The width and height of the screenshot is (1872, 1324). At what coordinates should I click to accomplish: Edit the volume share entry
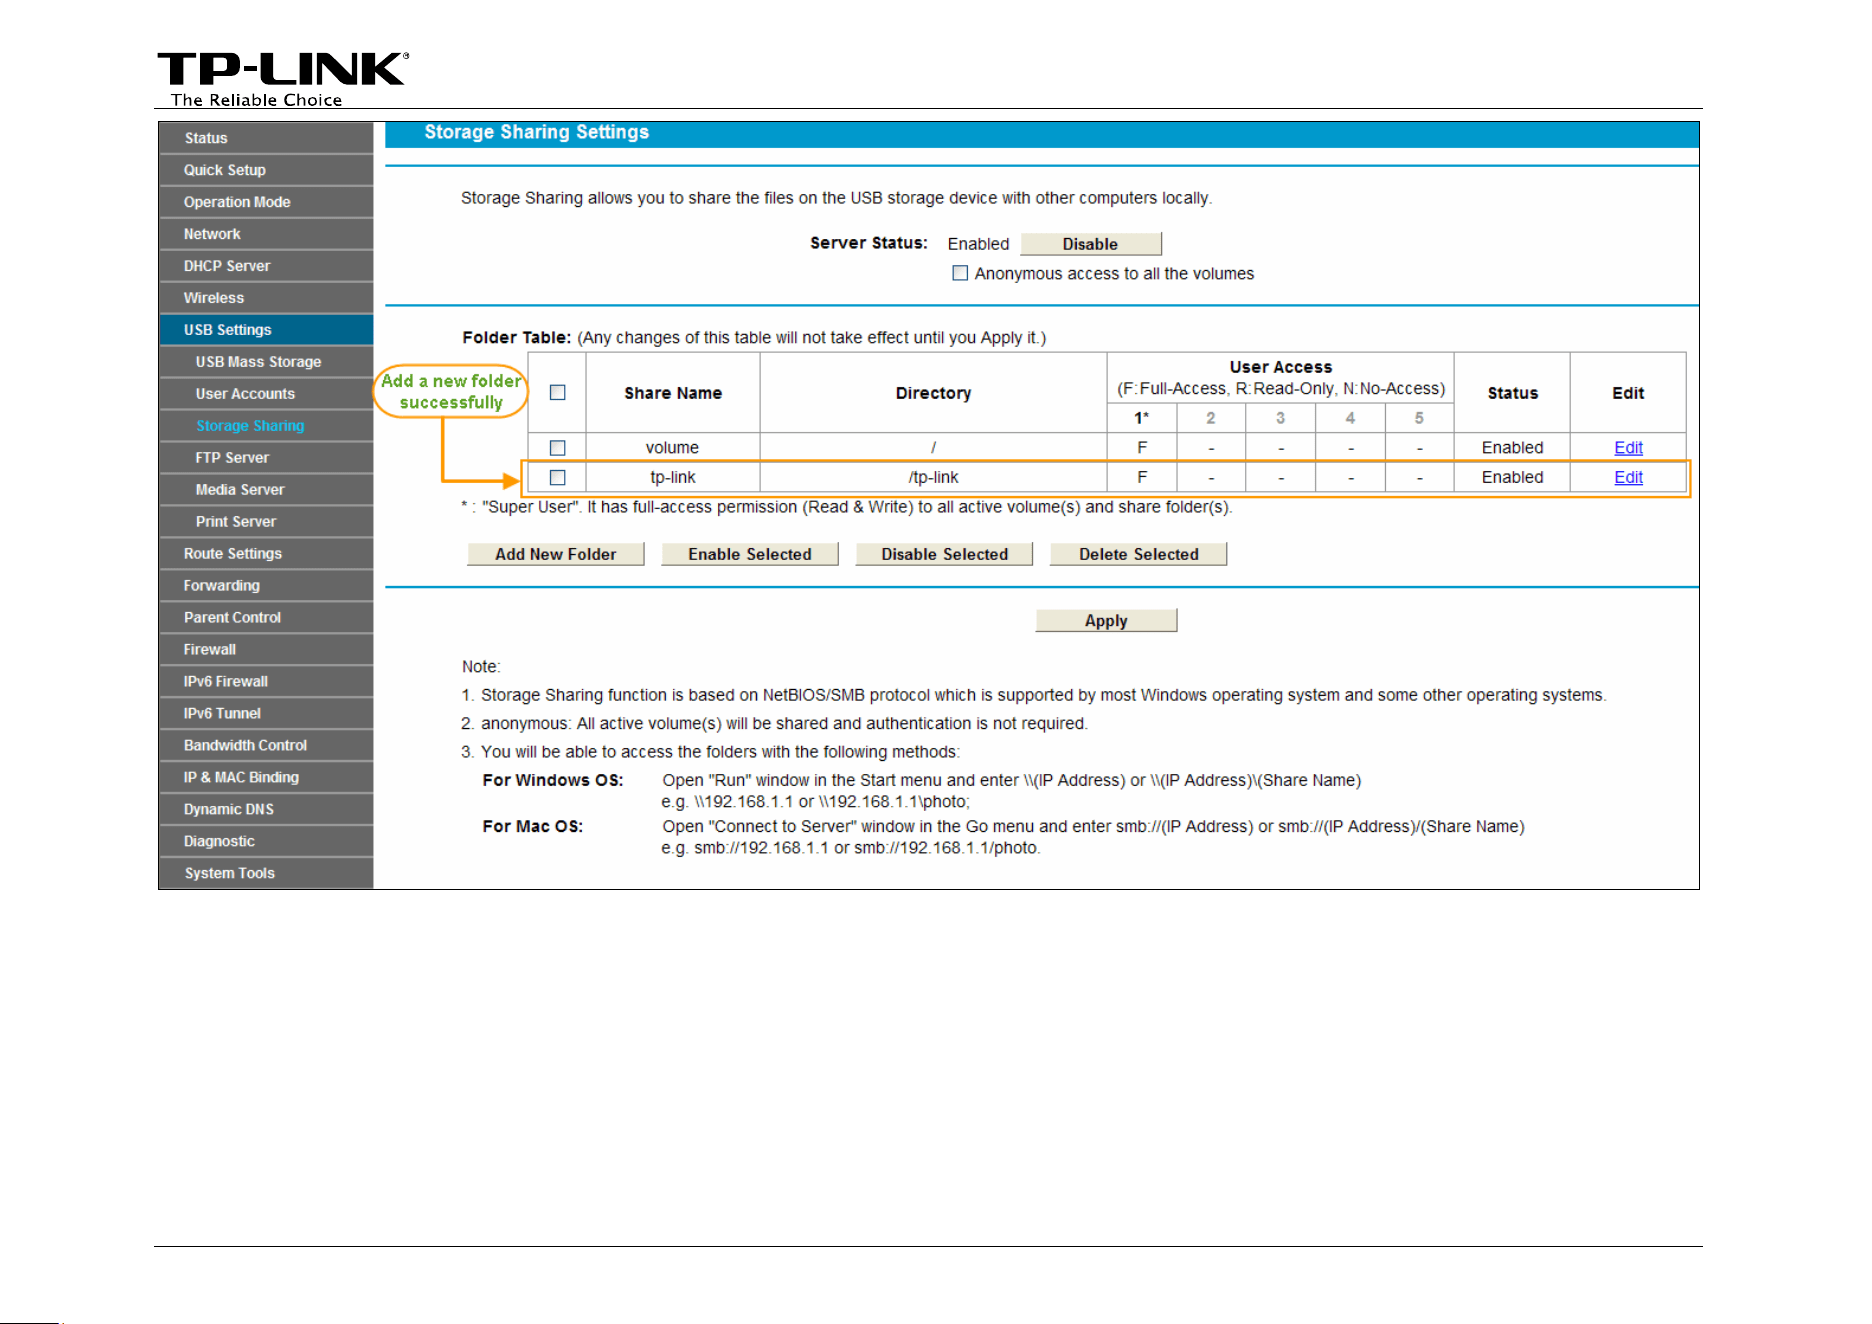click(1628, 448)
